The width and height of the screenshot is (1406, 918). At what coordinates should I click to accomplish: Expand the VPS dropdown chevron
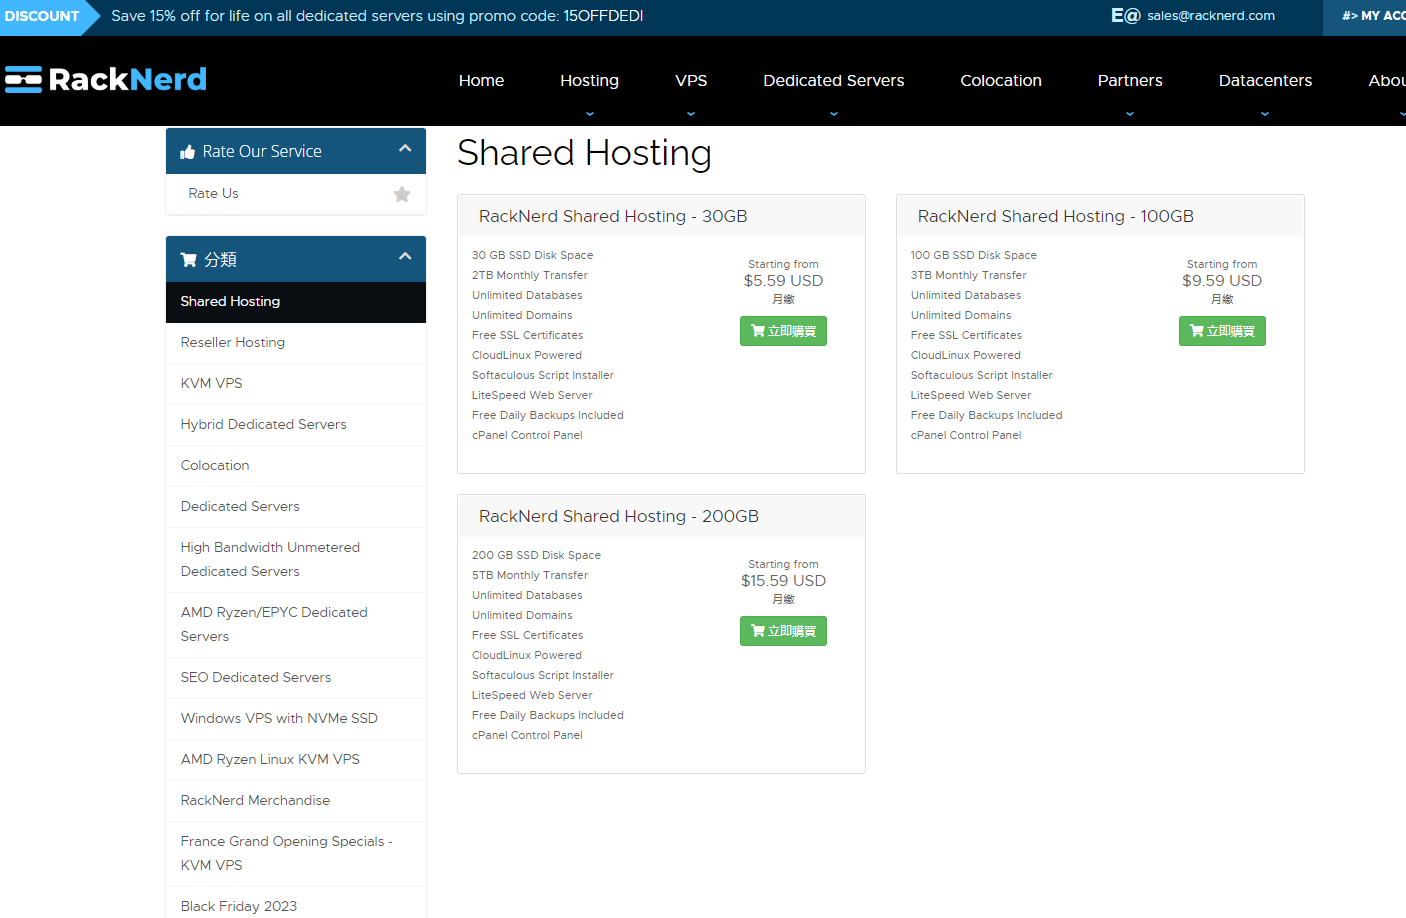(x=691, y=114)
